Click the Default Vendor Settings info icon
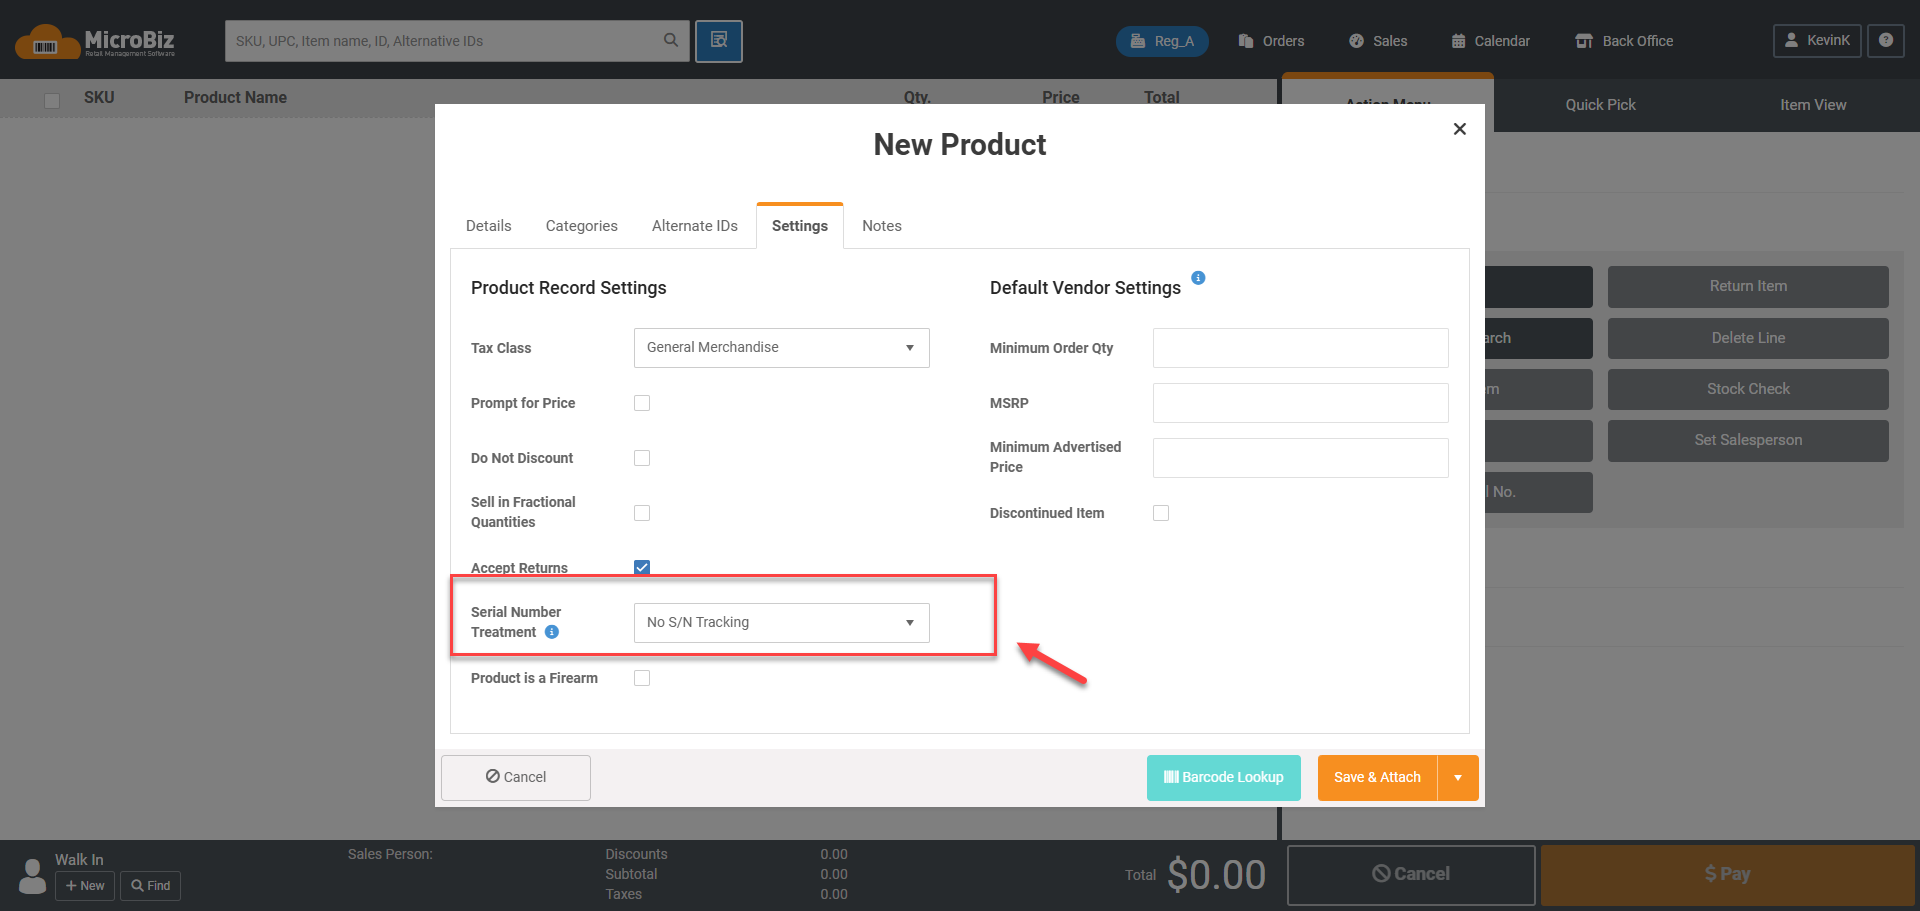1920x911 pixels. coord(1198,278)
